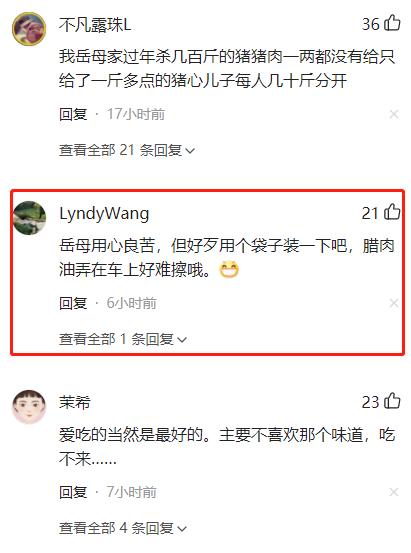The height and width of the screenshot is (553, 411).
Task: Like the comment by 不凡露珠L
Action: (x=392, y=24)
